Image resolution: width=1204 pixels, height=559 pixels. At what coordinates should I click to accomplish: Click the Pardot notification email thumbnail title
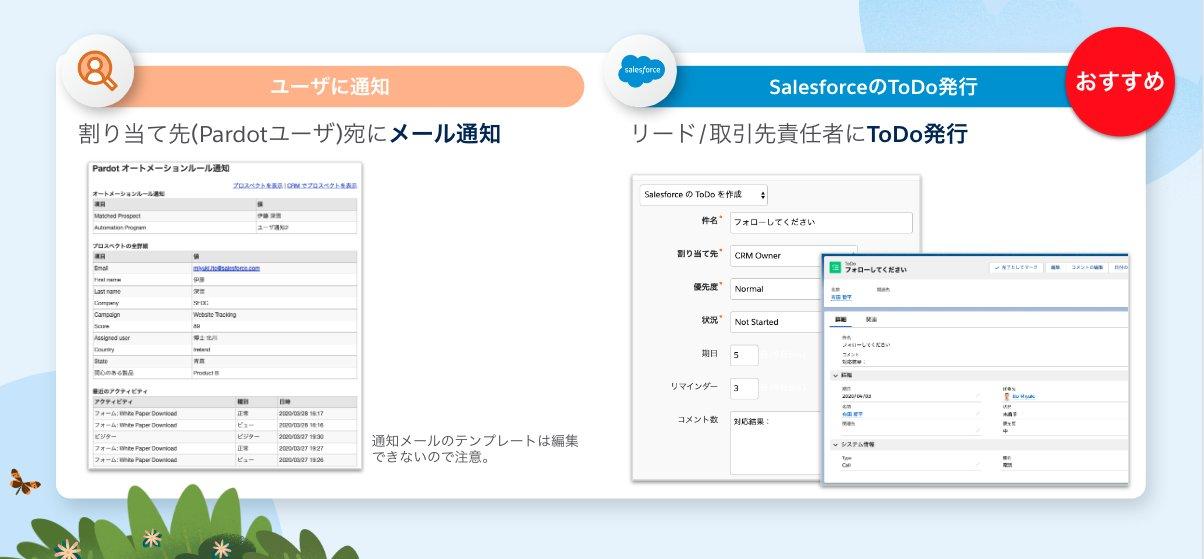pos(160,169)
